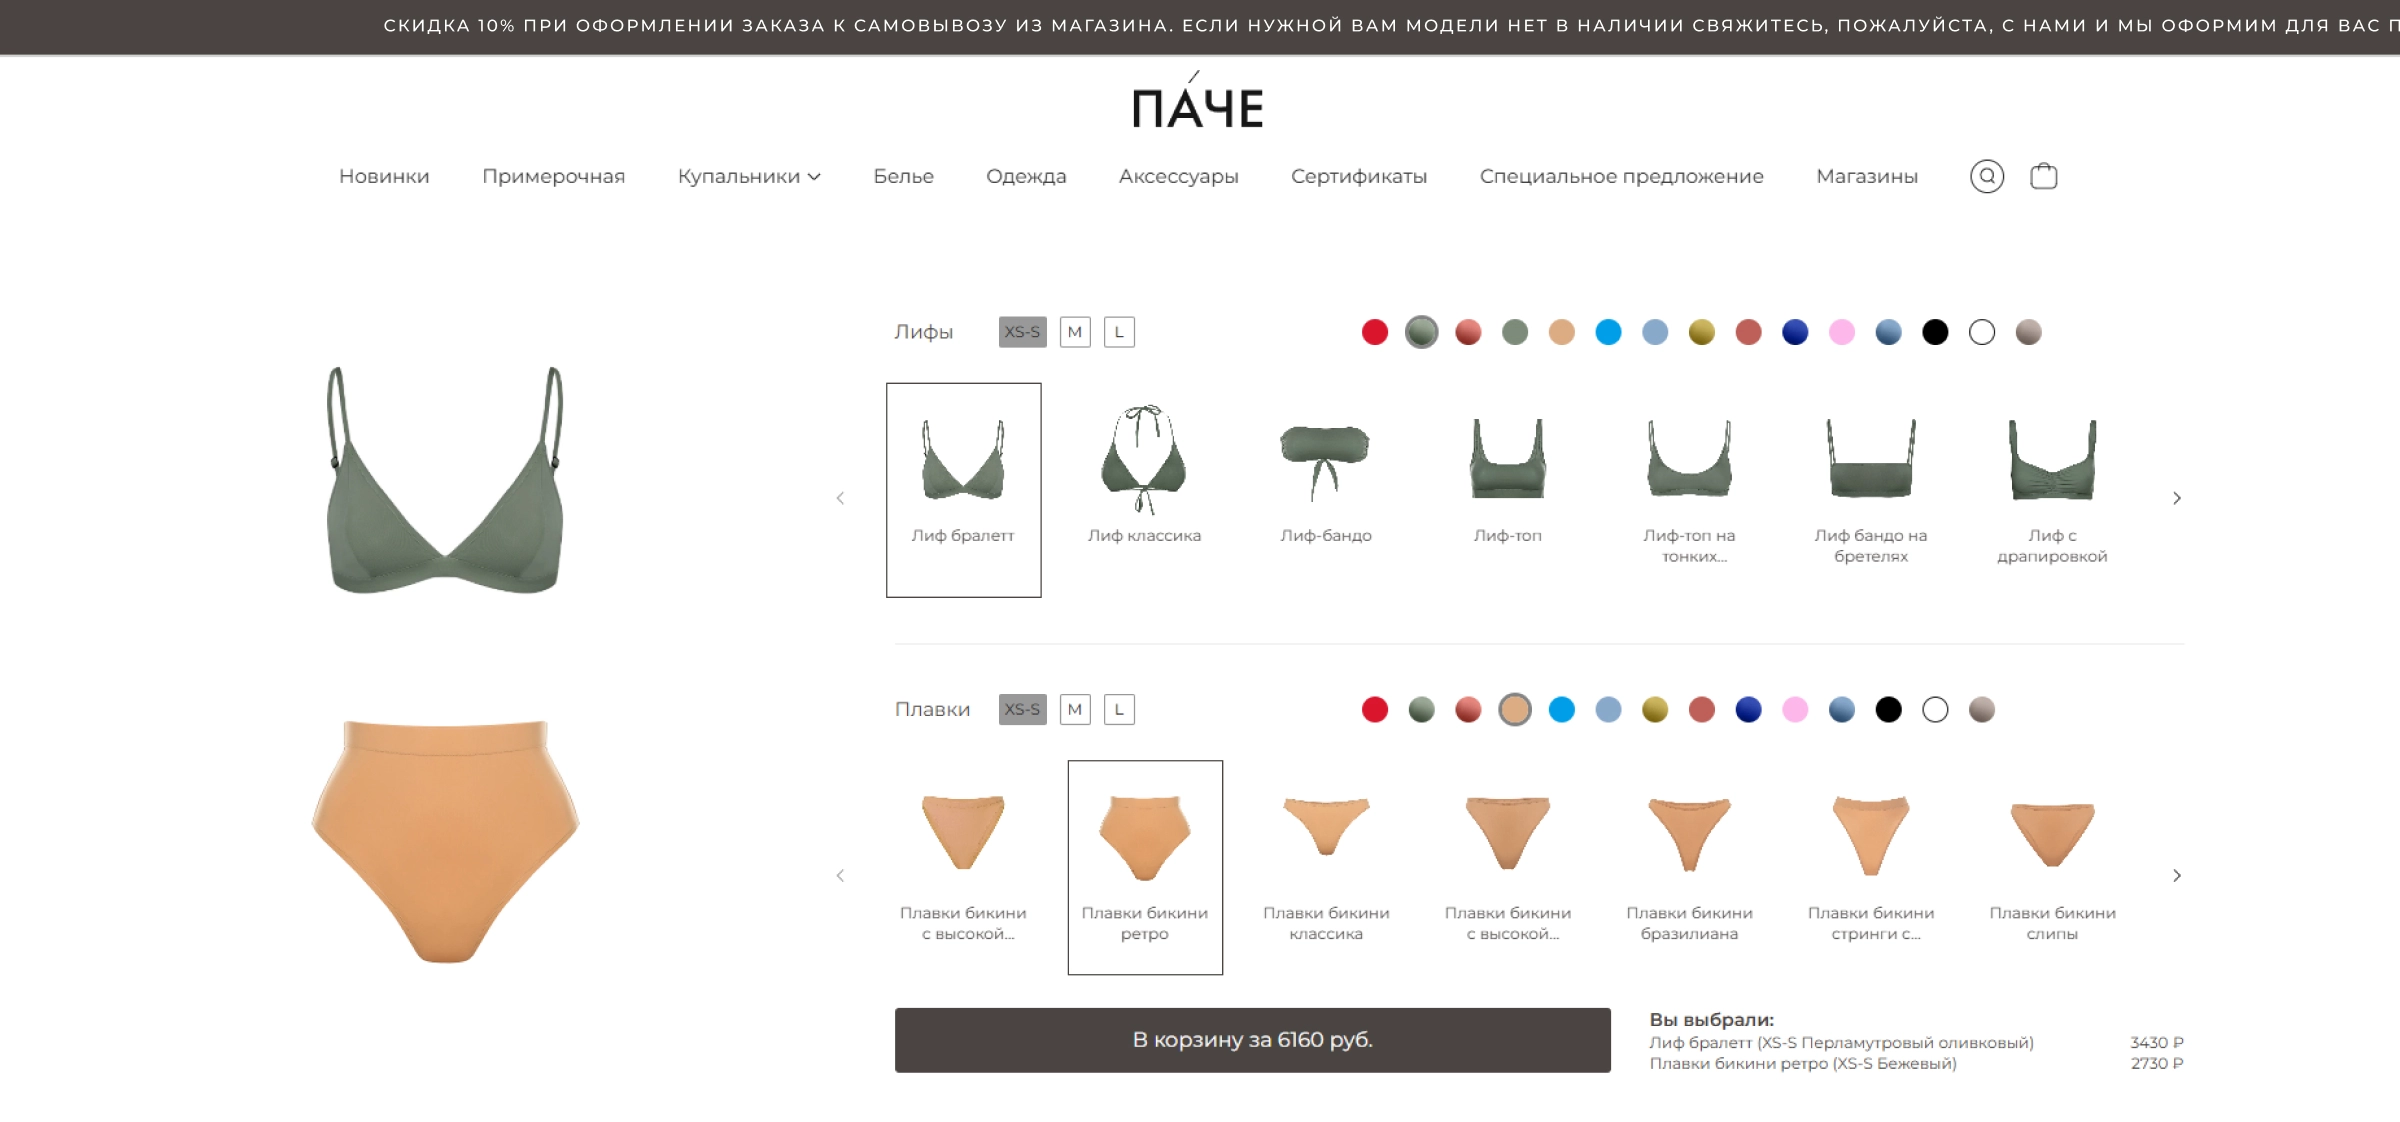Select Плавки бикини классика style

tap(1326, 867)
